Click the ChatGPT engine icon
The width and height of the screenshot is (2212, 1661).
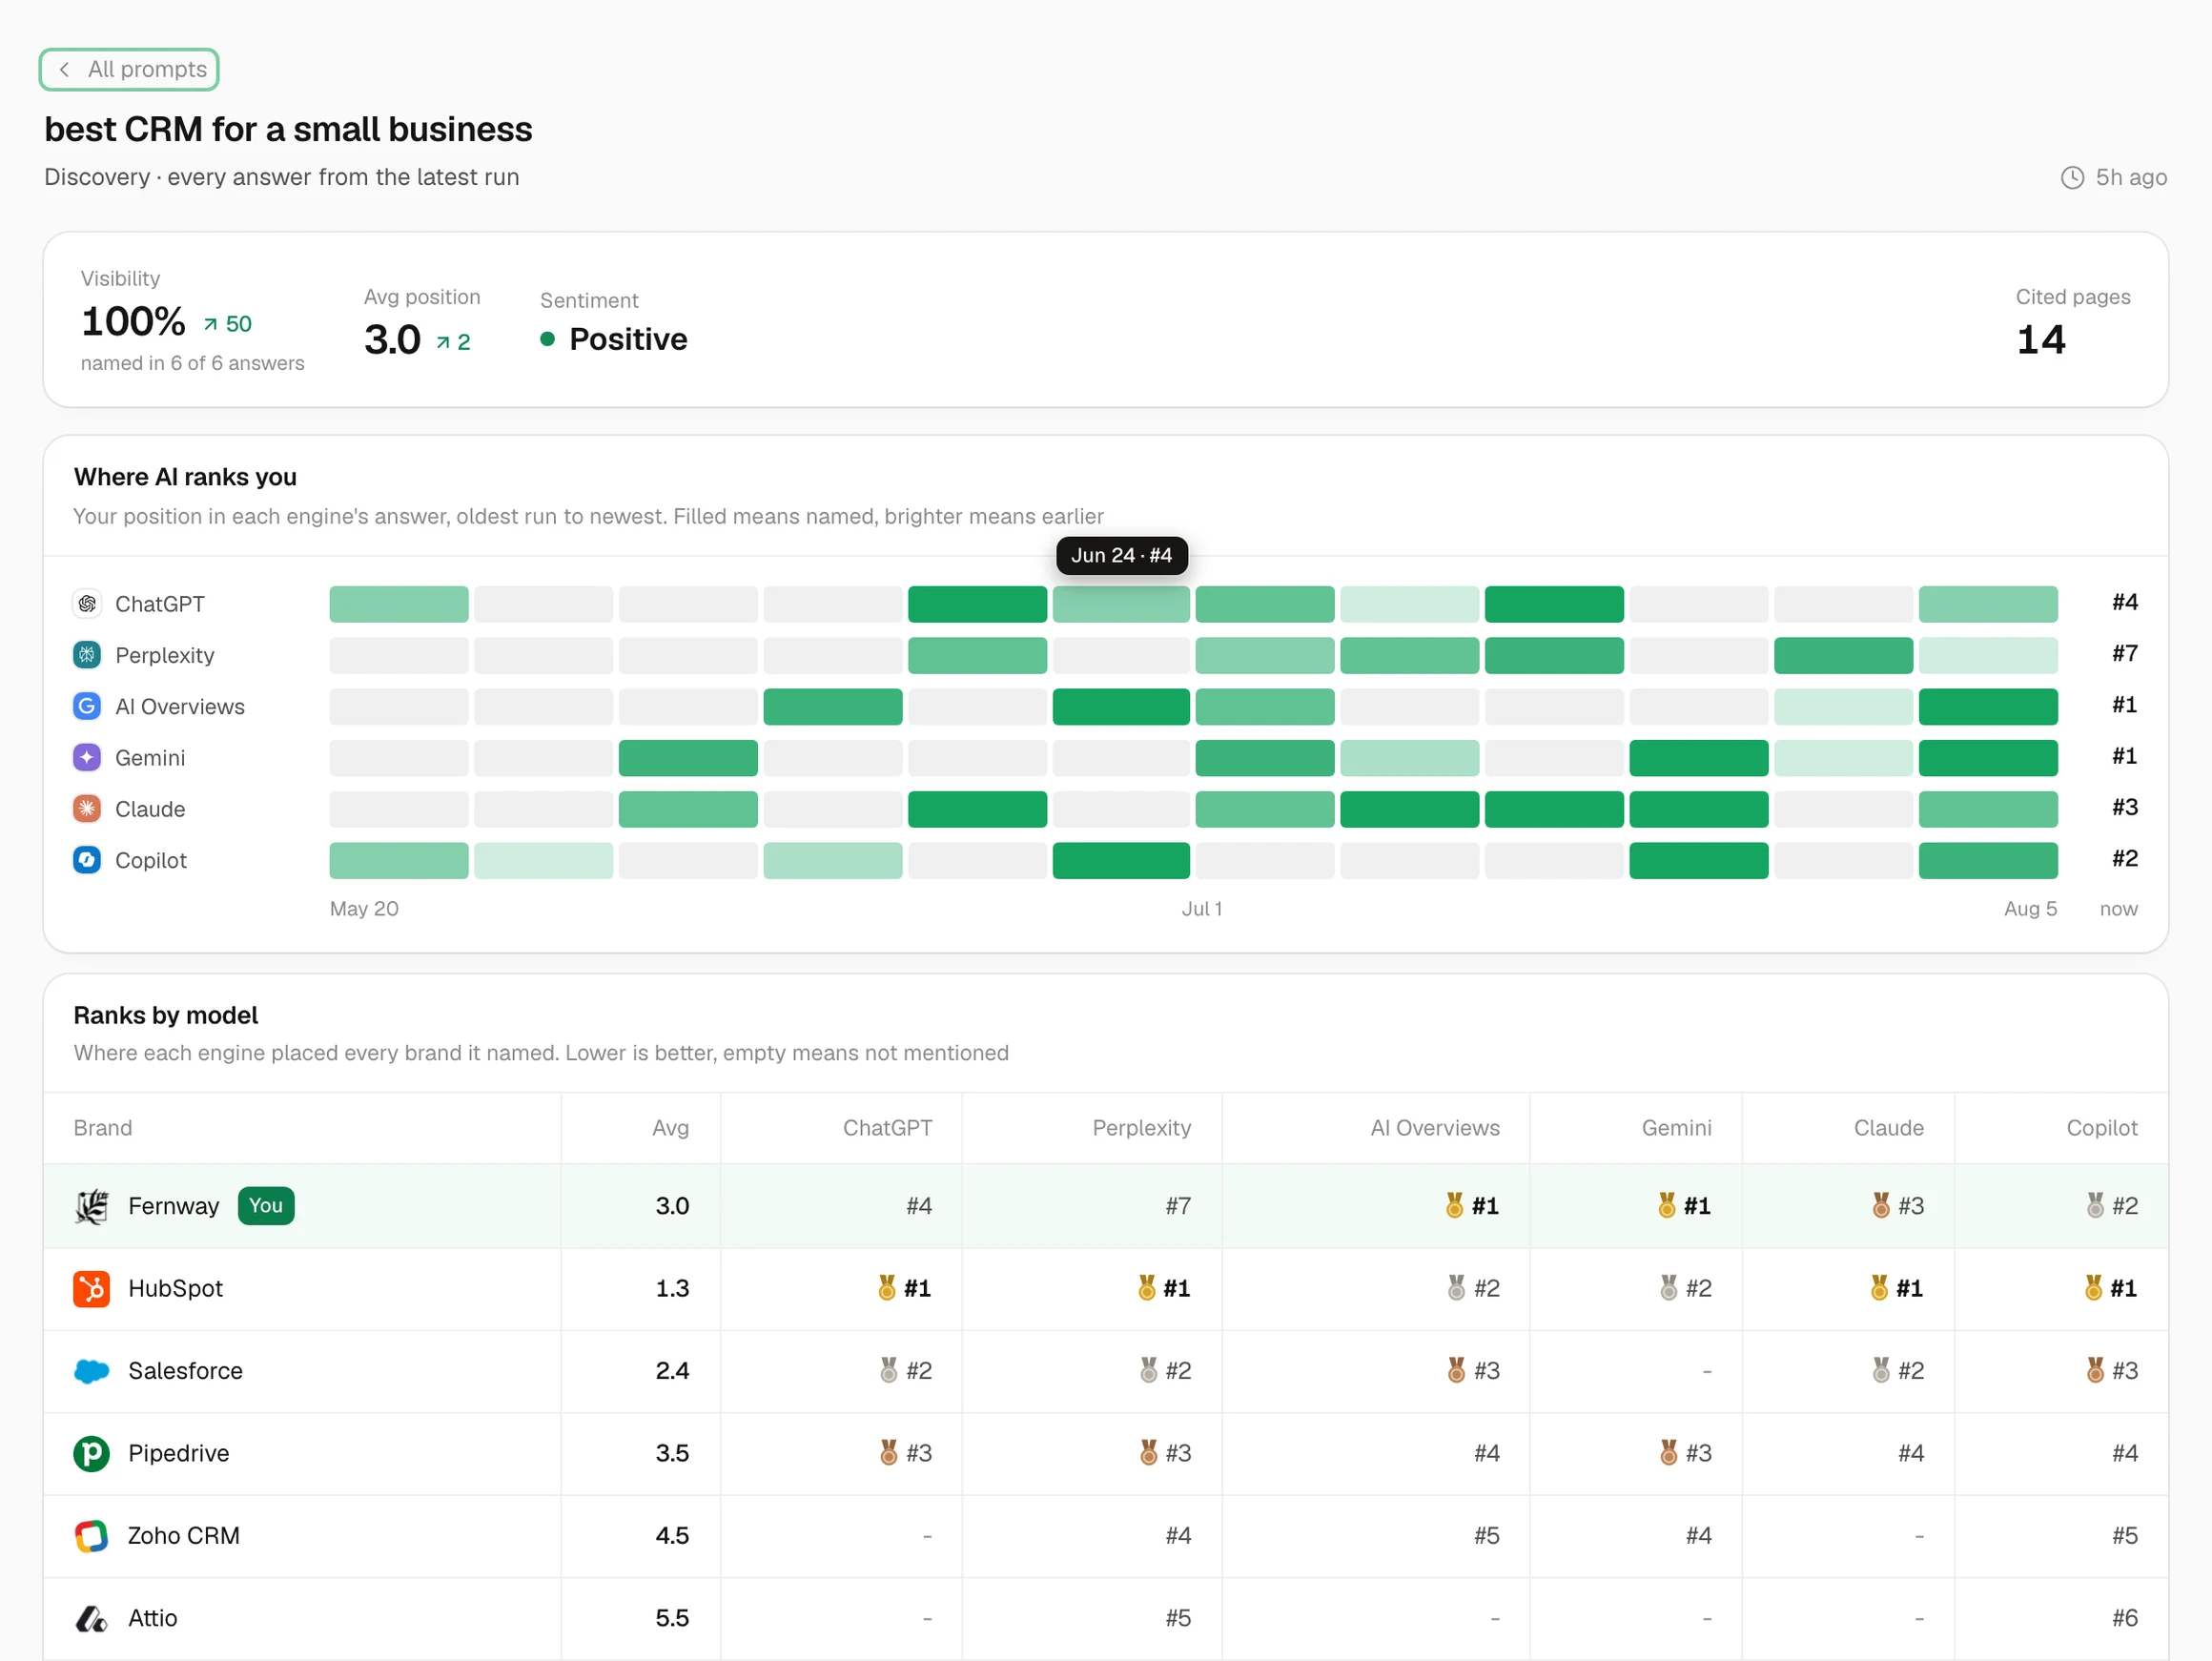(87, 604)
